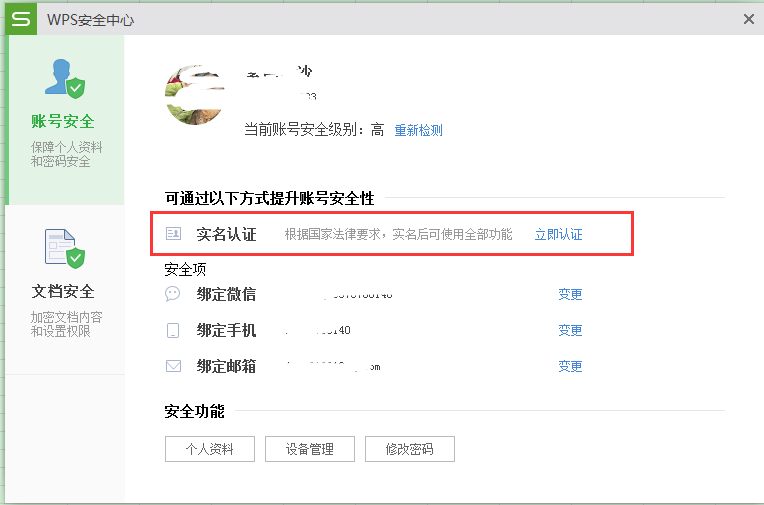This screenshot has width=764, height=505.
Task: Select the 绑定微信 label text
Action: point(226,294)
